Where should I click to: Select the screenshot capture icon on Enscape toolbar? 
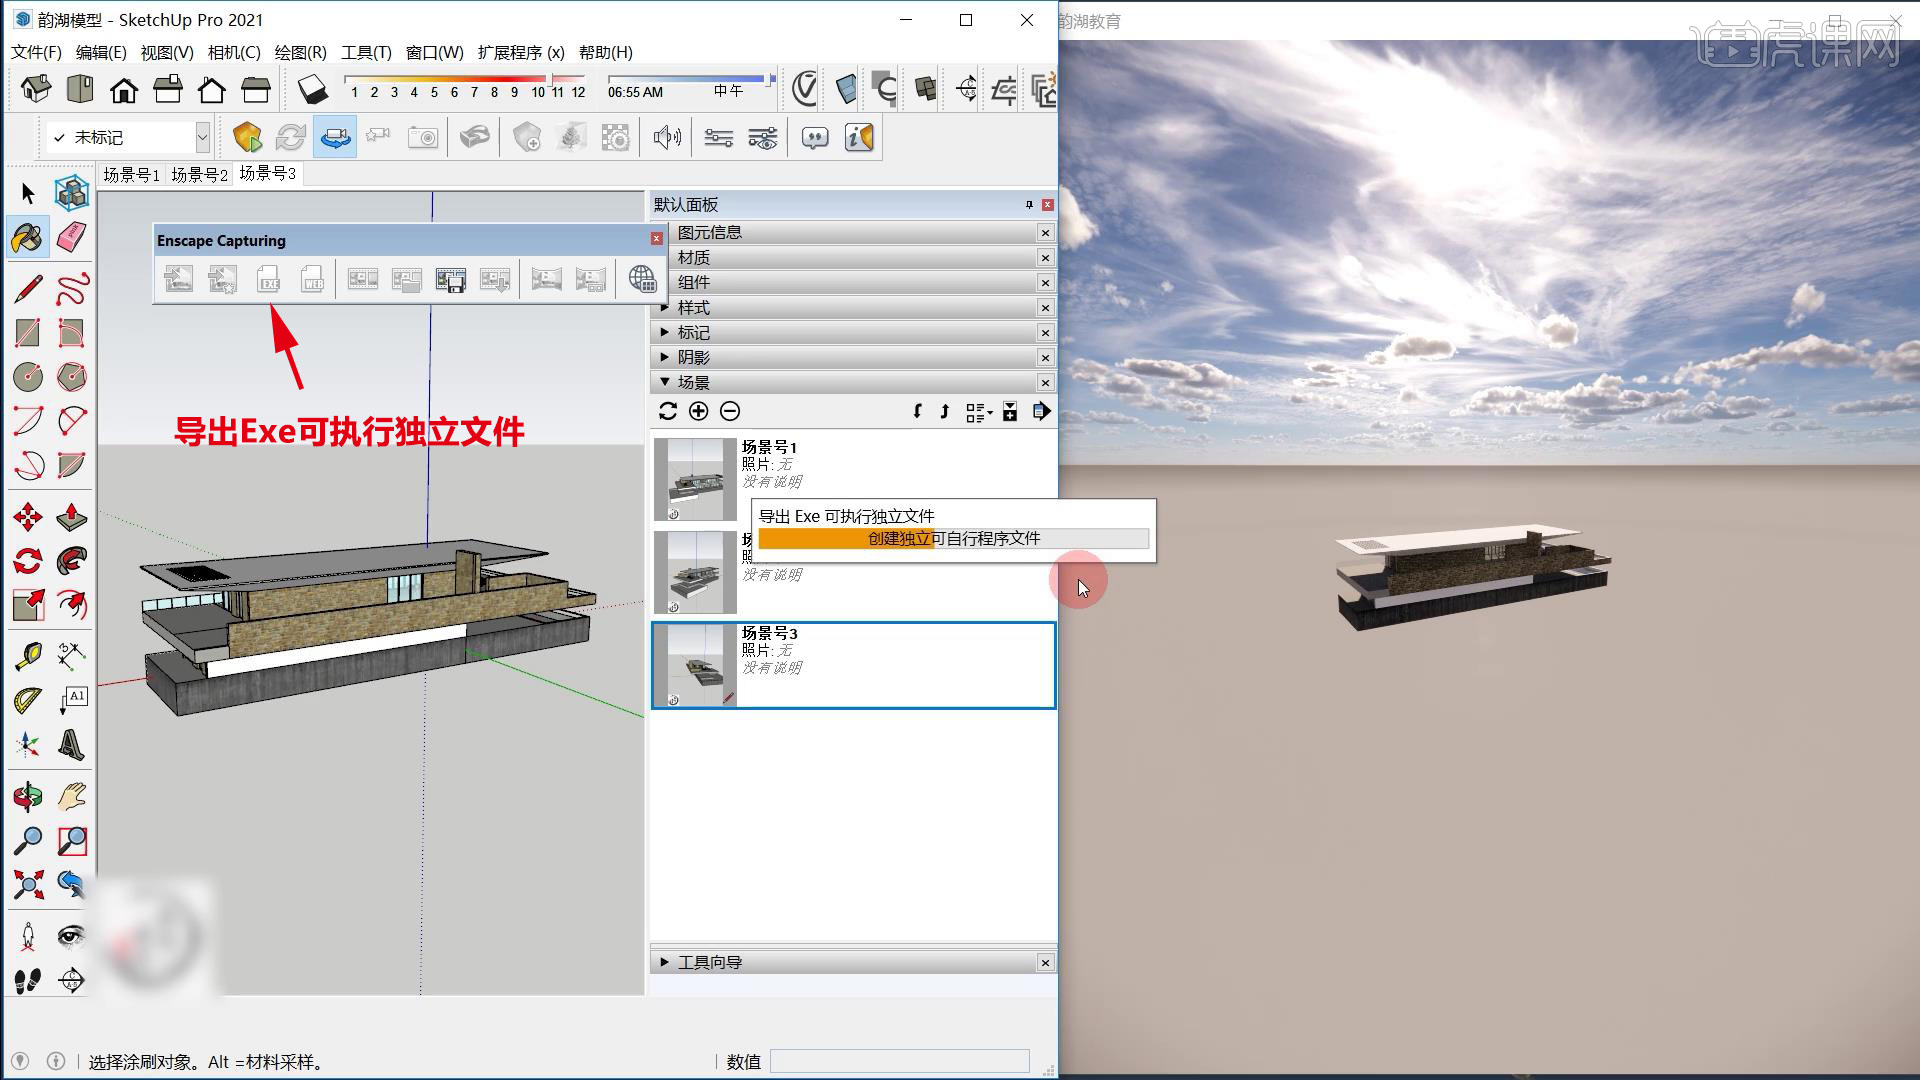pos(423,137)
